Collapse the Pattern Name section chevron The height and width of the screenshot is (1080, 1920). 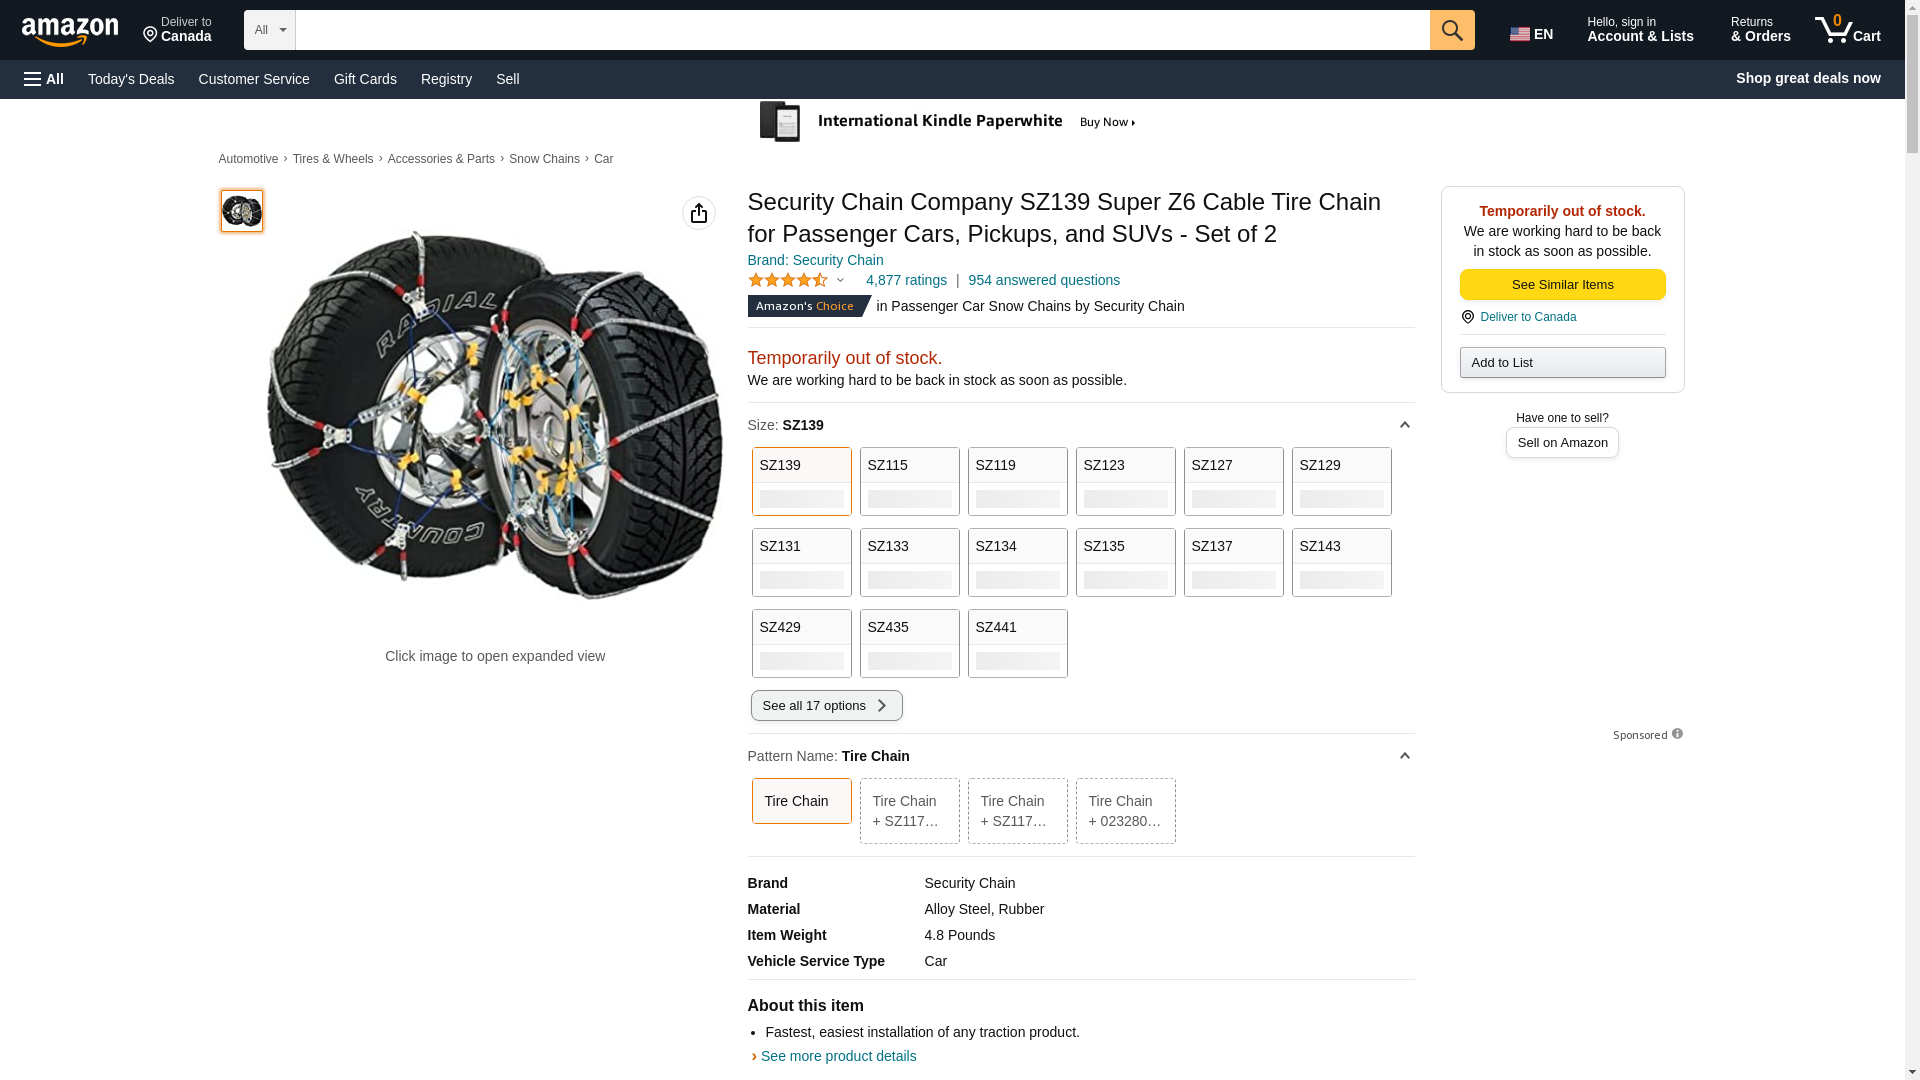click(x=1404, y=756)
